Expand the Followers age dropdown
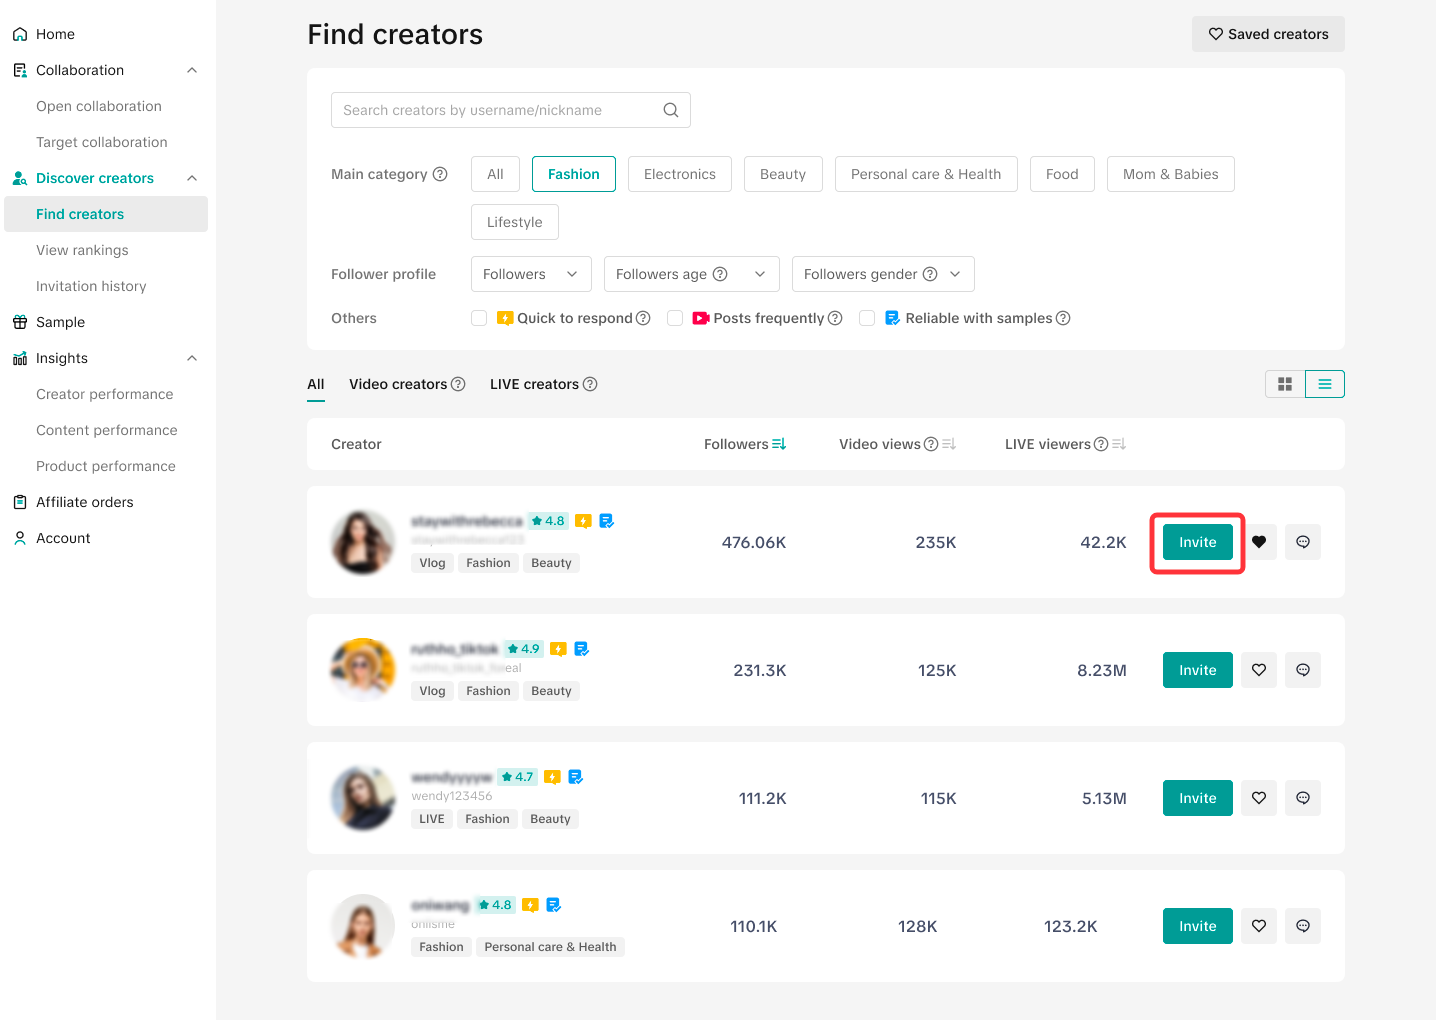 coord(691,274)
